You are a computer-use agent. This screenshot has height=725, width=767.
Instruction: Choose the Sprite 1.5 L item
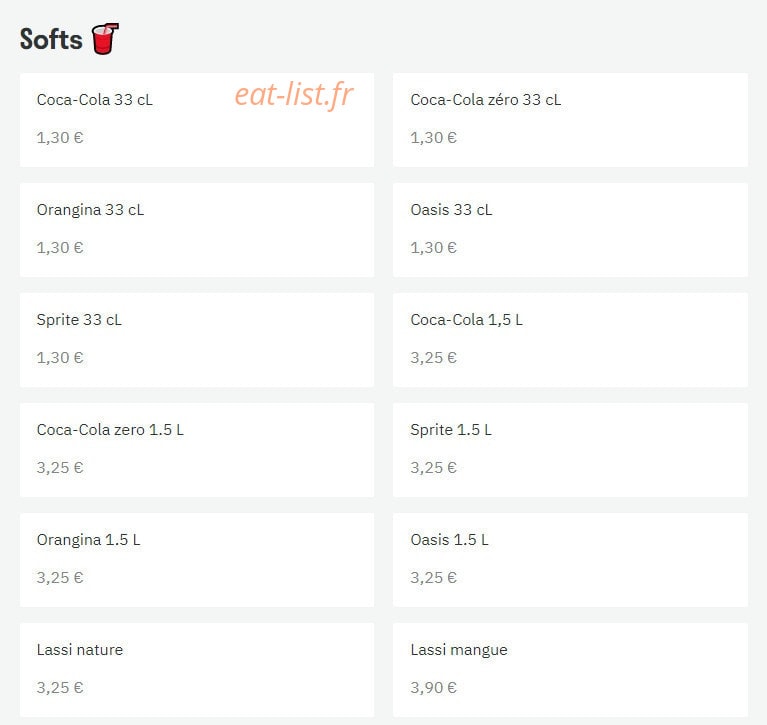(570, 450)
